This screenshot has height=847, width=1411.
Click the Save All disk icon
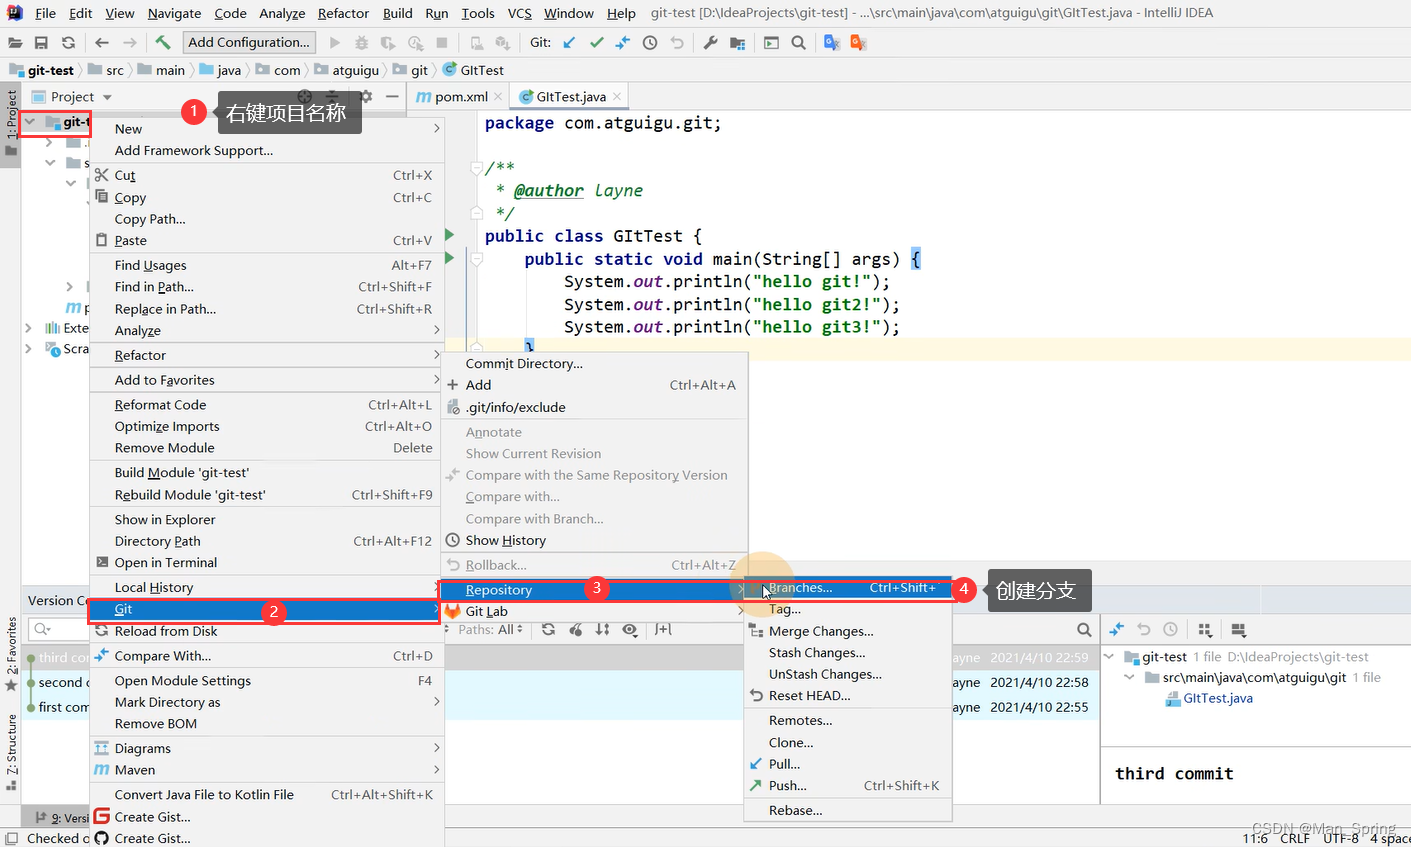41,42
